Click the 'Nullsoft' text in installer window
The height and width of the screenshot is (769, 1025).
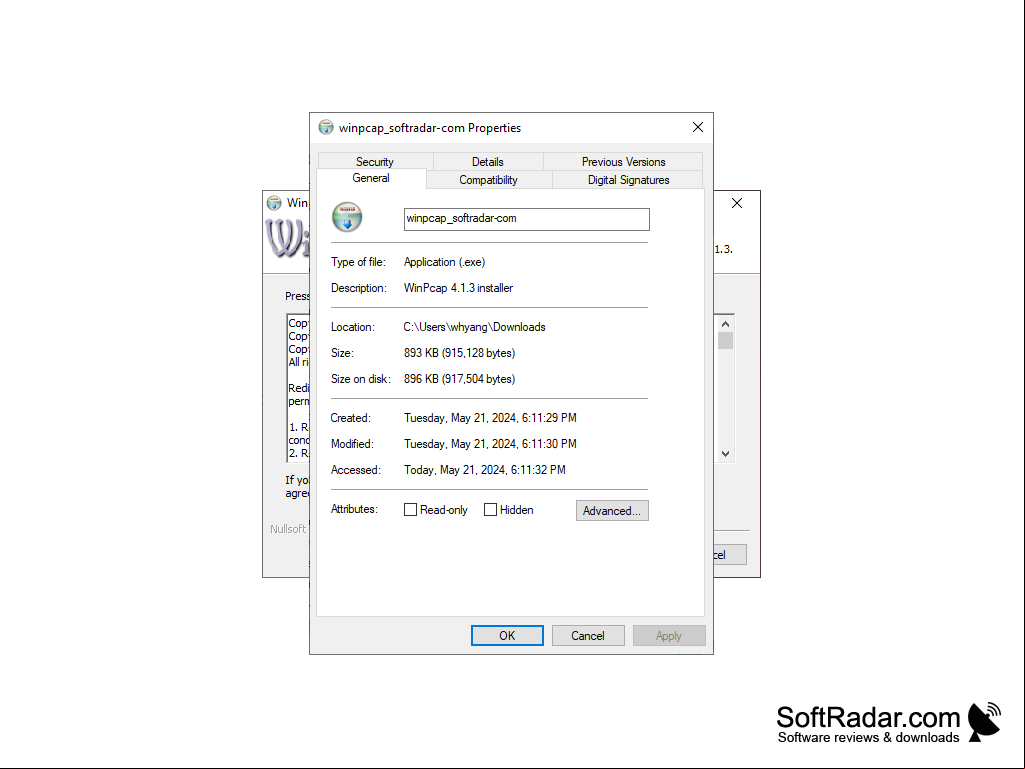click(288, 529)
